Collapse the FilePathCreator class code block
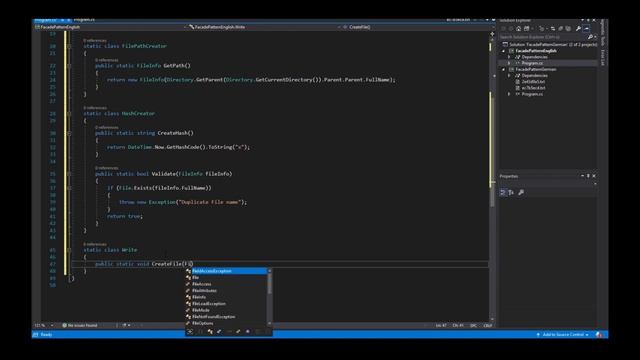Screen dimensions: 640x360 point(69,46)
